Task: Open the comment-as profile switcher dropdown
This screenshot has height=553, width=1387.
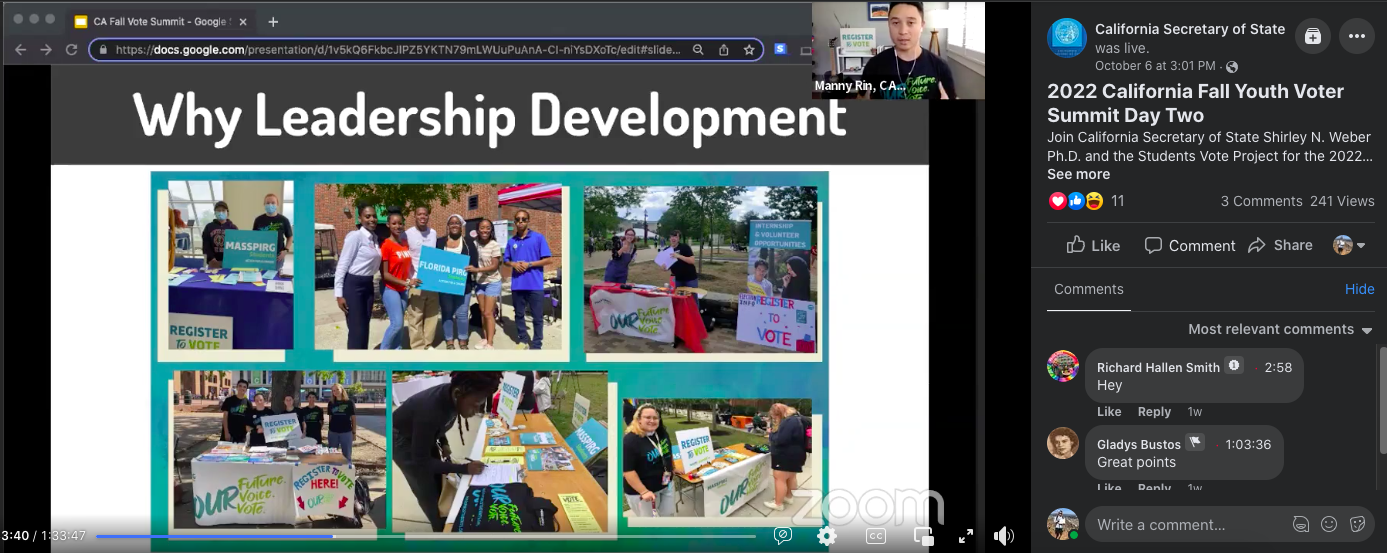Action: pos(1349,245)
